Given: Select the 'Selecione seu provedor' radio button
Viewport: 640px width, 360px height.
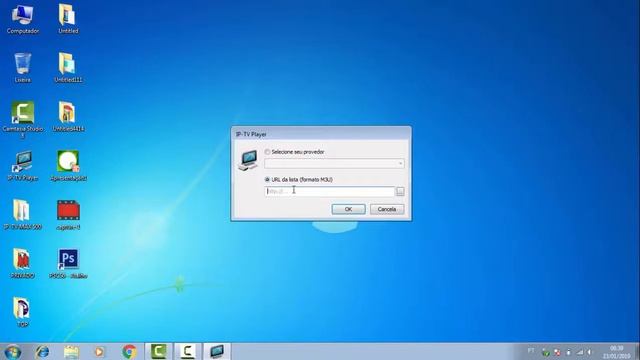Looking at the screenshot, I should (x=267, y=152).
